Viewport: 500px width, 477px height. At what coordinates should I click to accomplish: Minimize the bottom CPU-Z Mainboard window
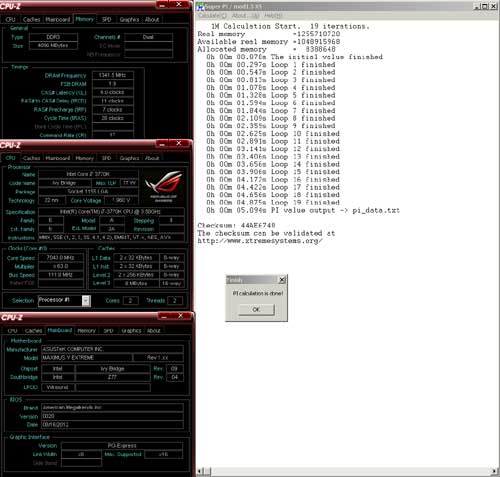[x=164, y=316]
